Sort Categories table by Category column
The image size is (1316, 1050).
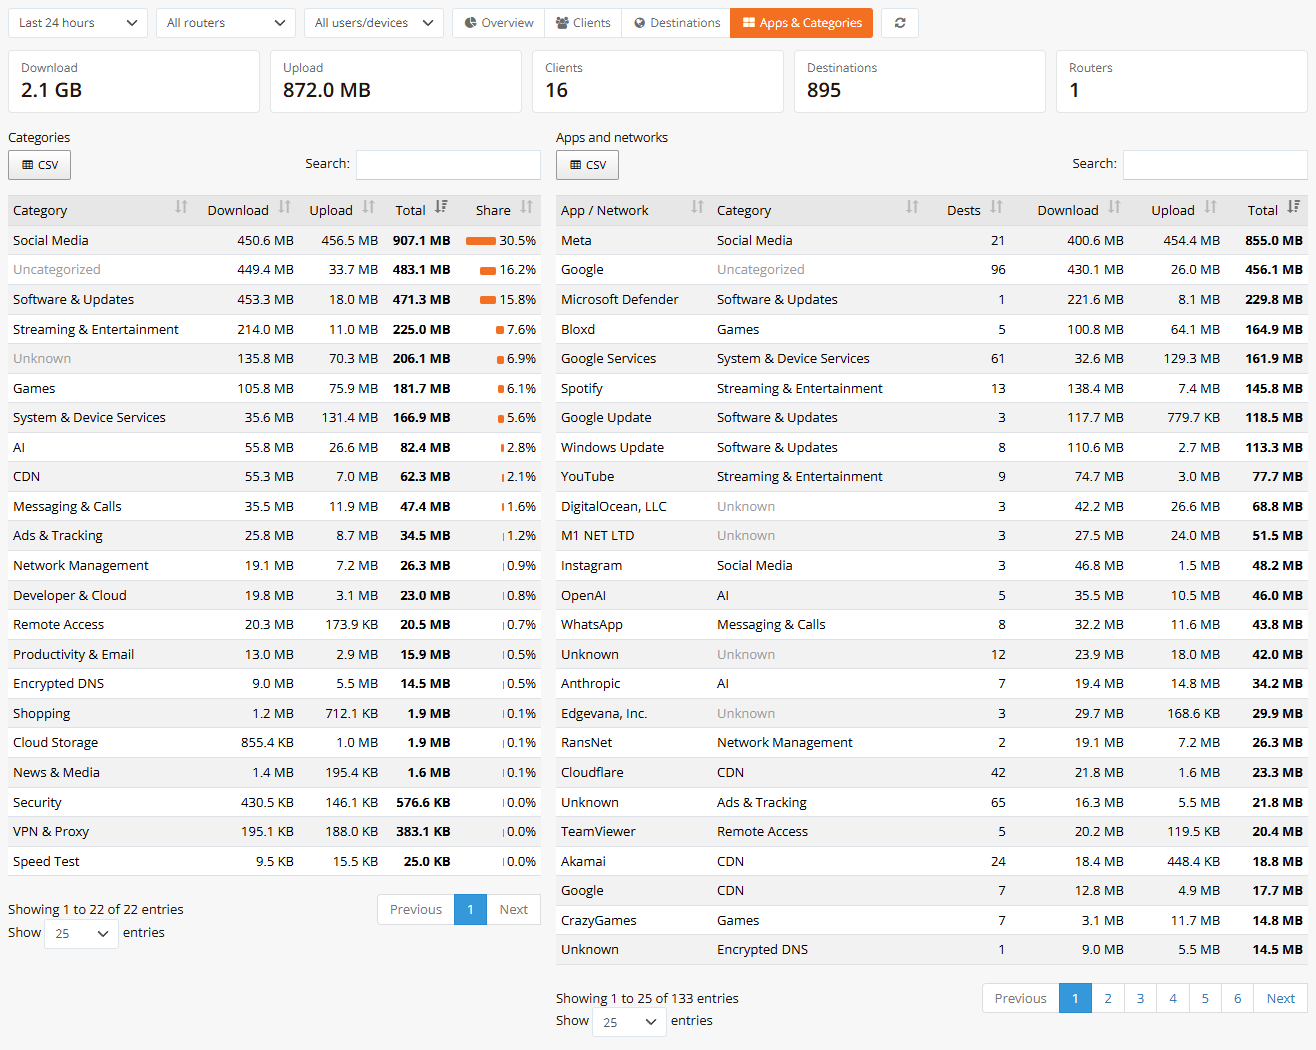tap(99, 210)
